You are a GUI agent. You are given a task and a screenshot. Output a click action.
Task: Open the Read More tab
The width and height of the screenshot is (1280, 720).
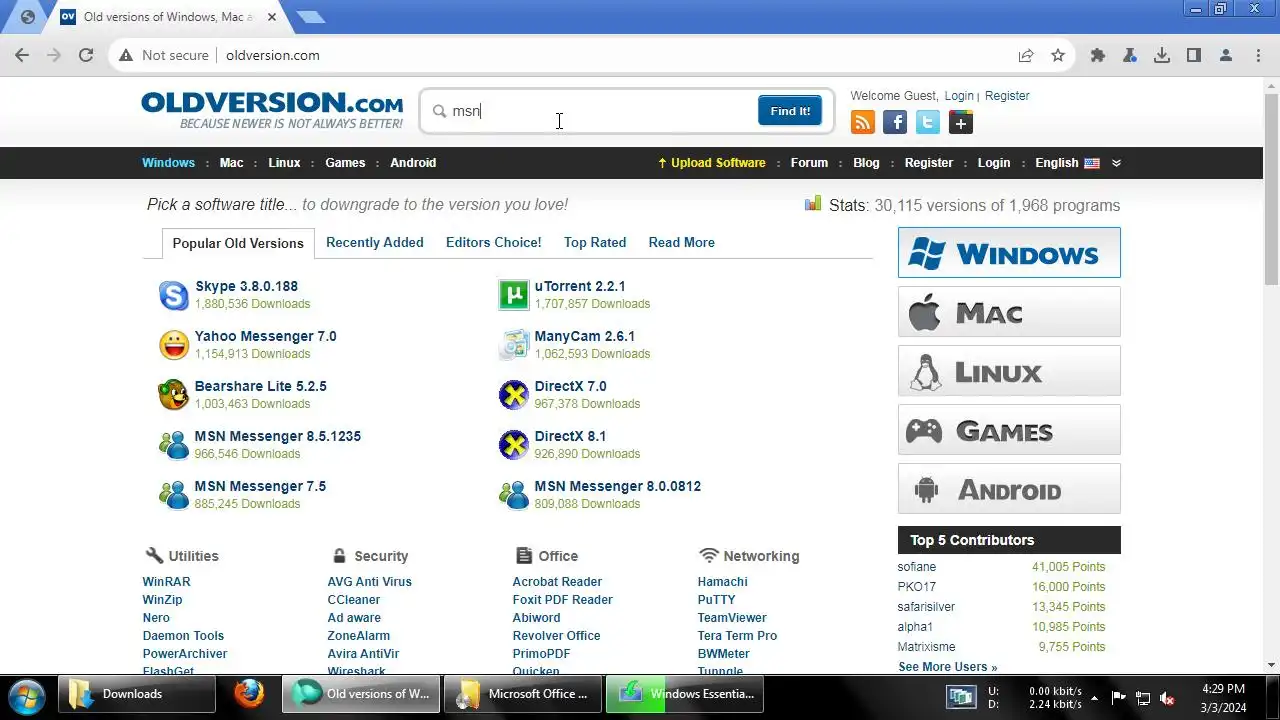(x=682, y=242)
